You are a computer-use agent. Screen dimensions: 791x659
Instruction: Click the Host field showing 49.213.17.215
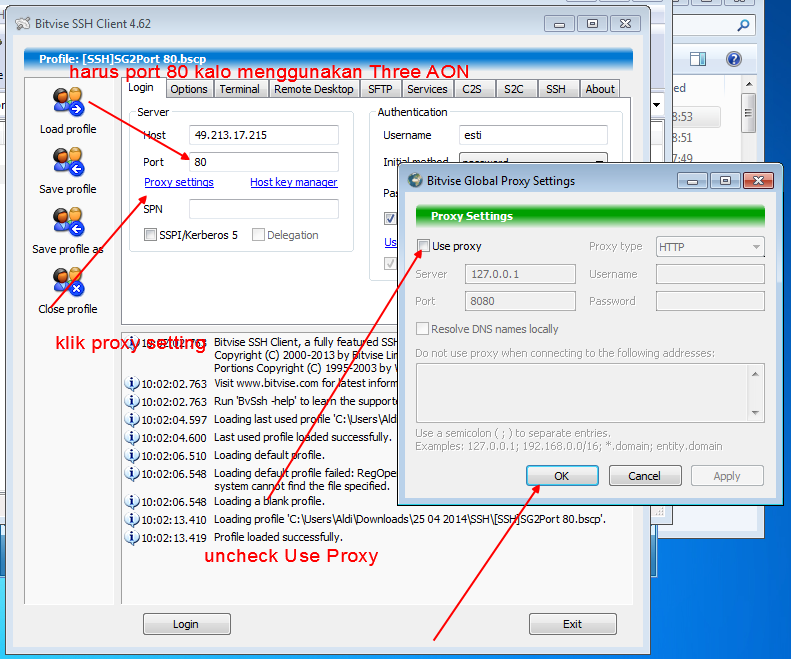tap(264, 135)
